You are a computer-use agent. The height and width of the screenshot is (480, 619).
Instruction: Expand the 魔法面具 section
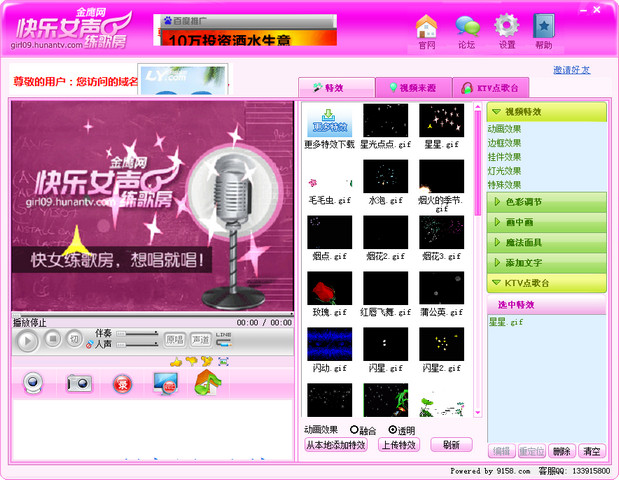pos(546,242)
